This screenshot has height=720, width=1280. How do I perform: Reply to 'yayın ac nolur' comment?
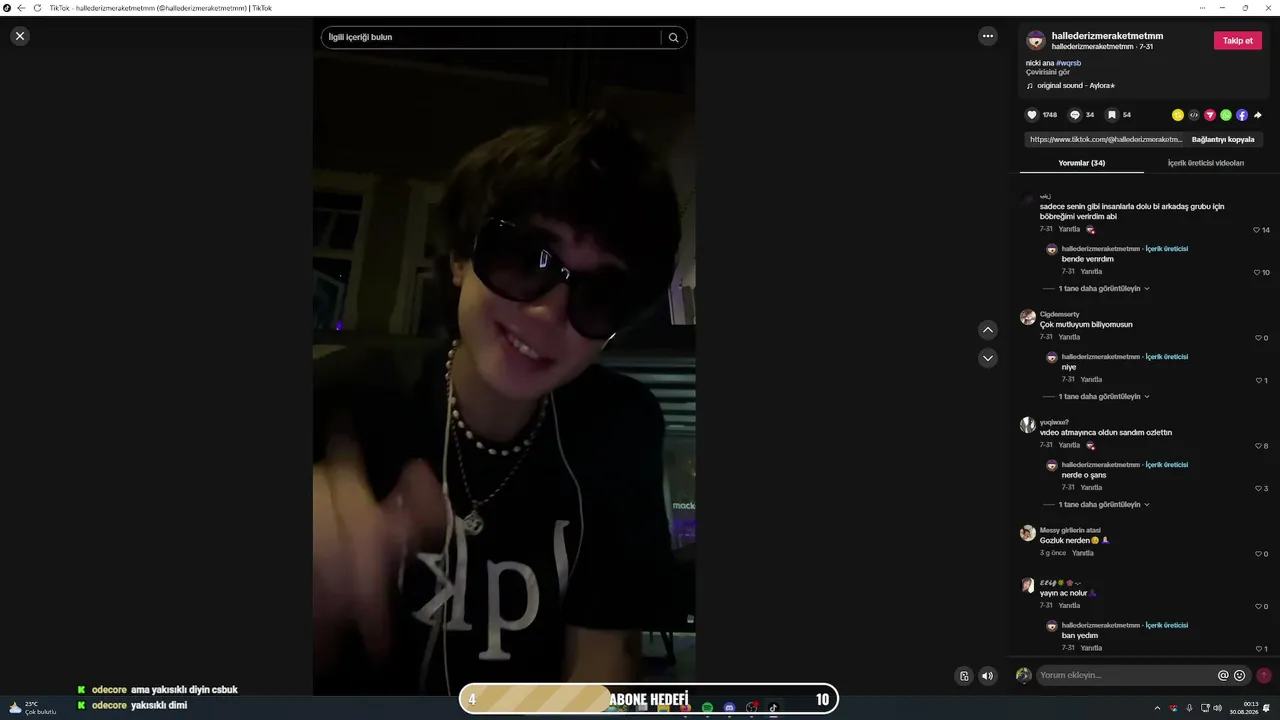click(x=1069, y=606)
